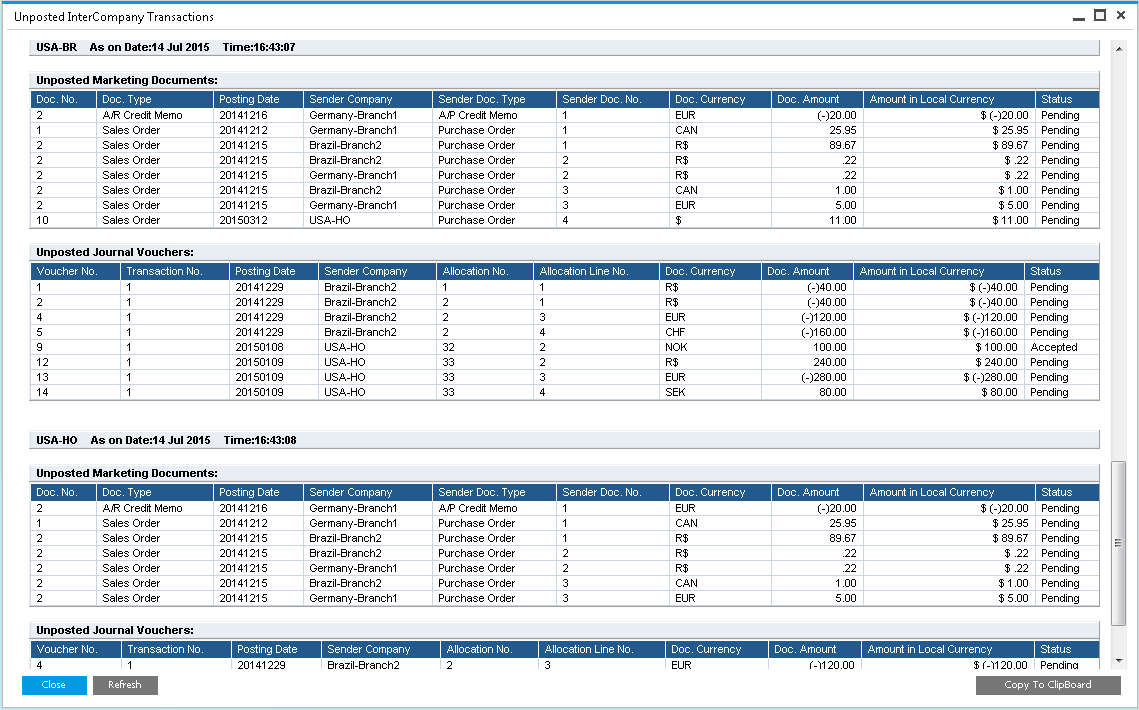Click the blue Close button
The image size is (1139, 710).
click(x=54, y=685)
